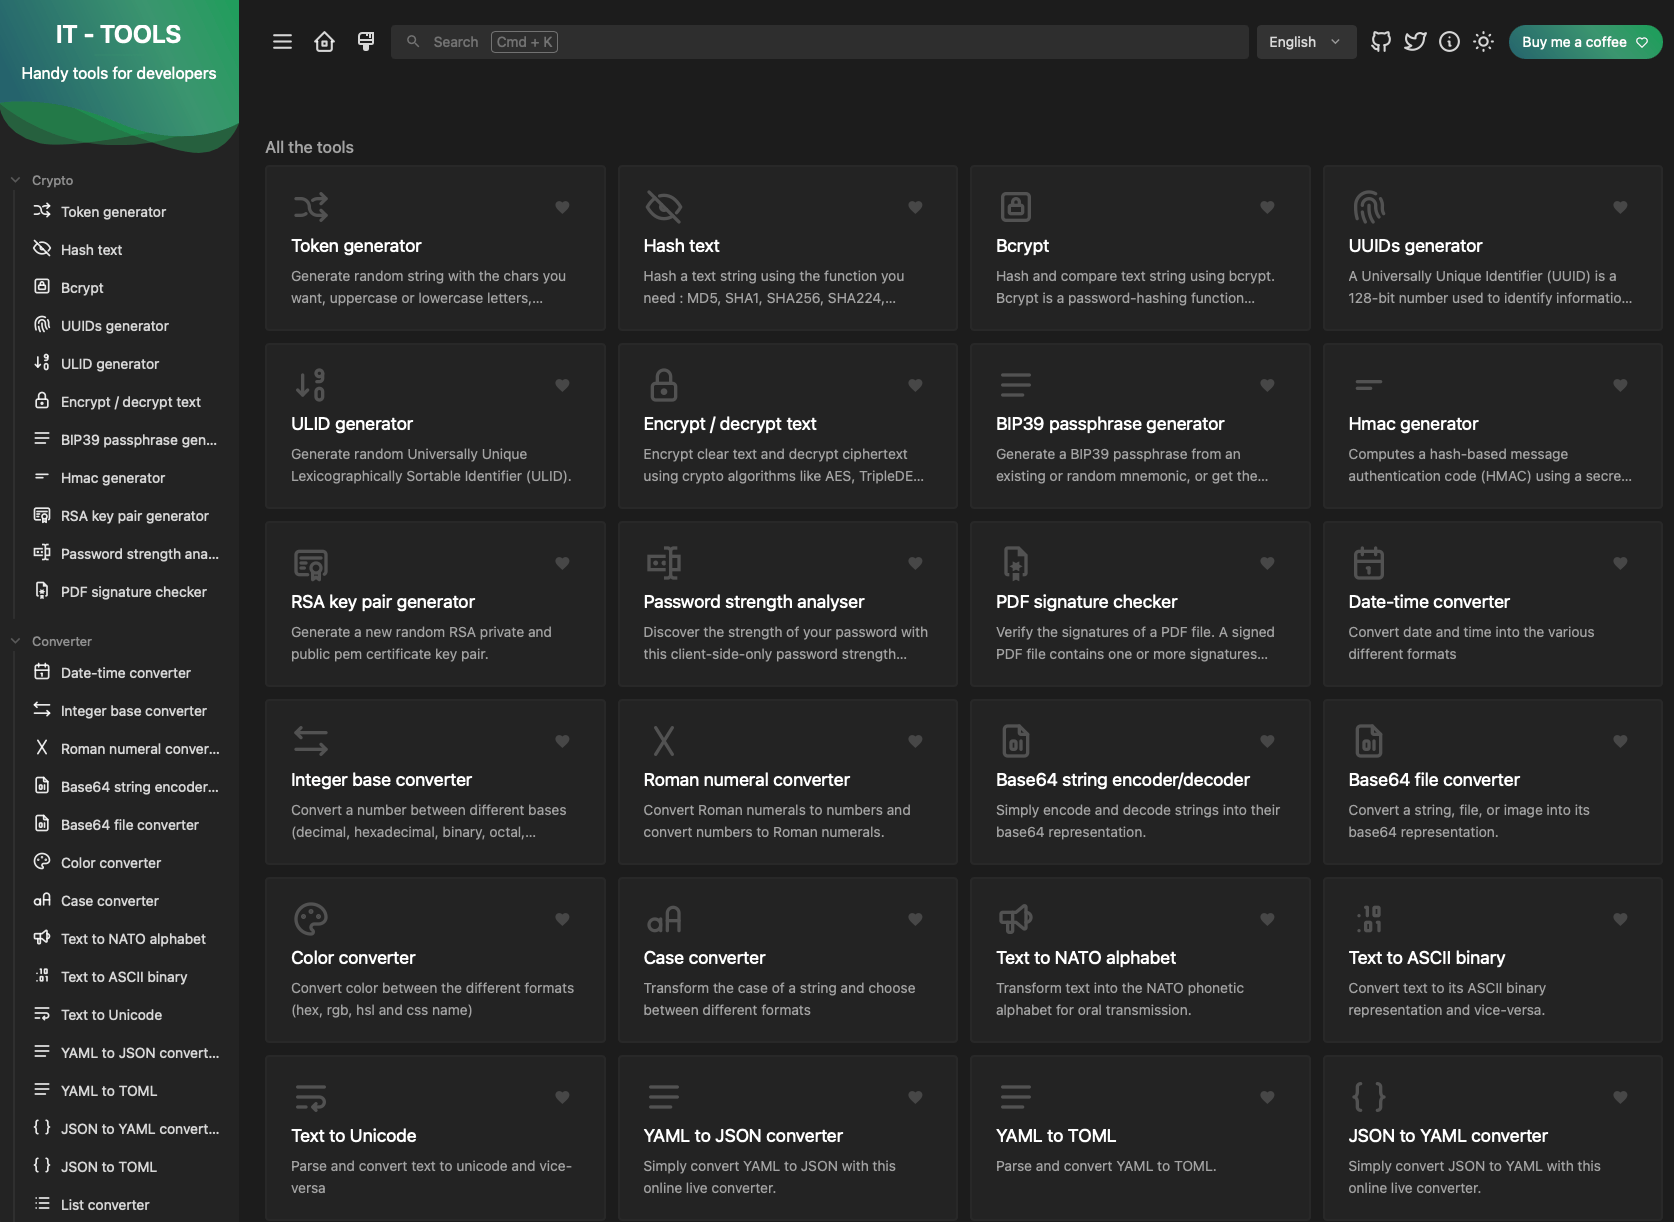Toggle dark/light mode sun icon
The image size is (1674, 1222).
(1483, 42)
